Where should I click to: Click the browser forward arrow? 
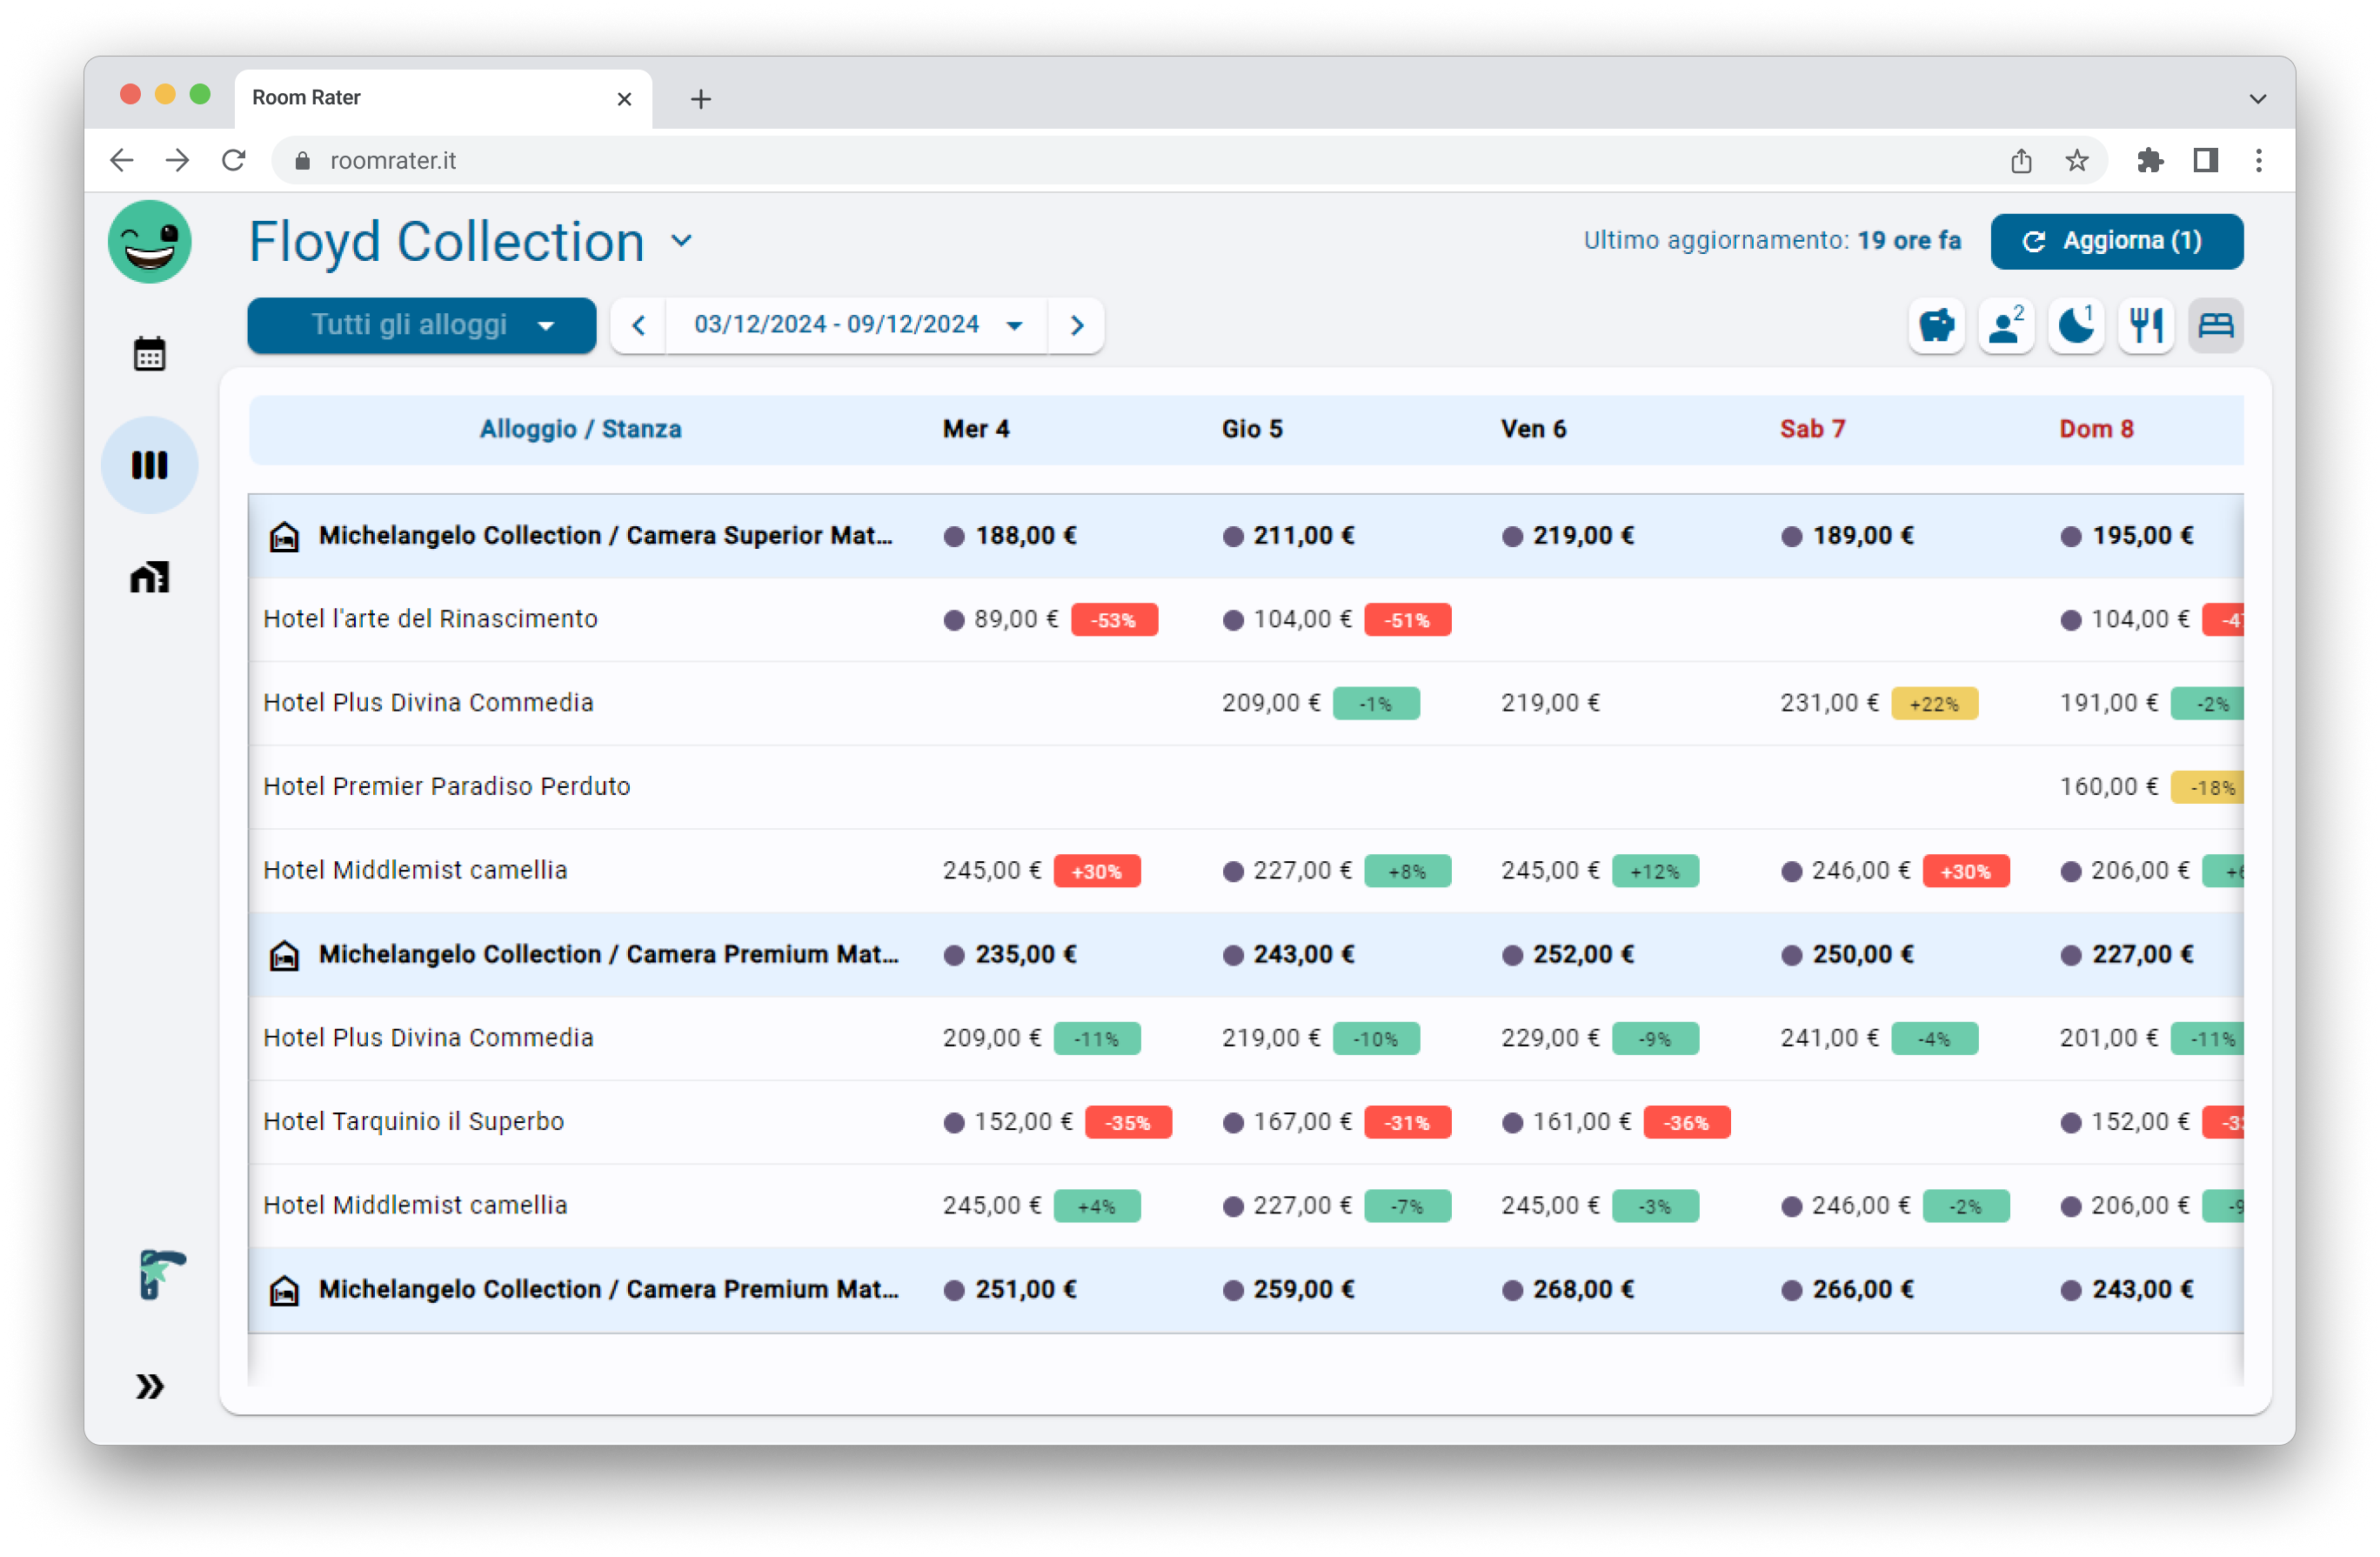point(178,160)
